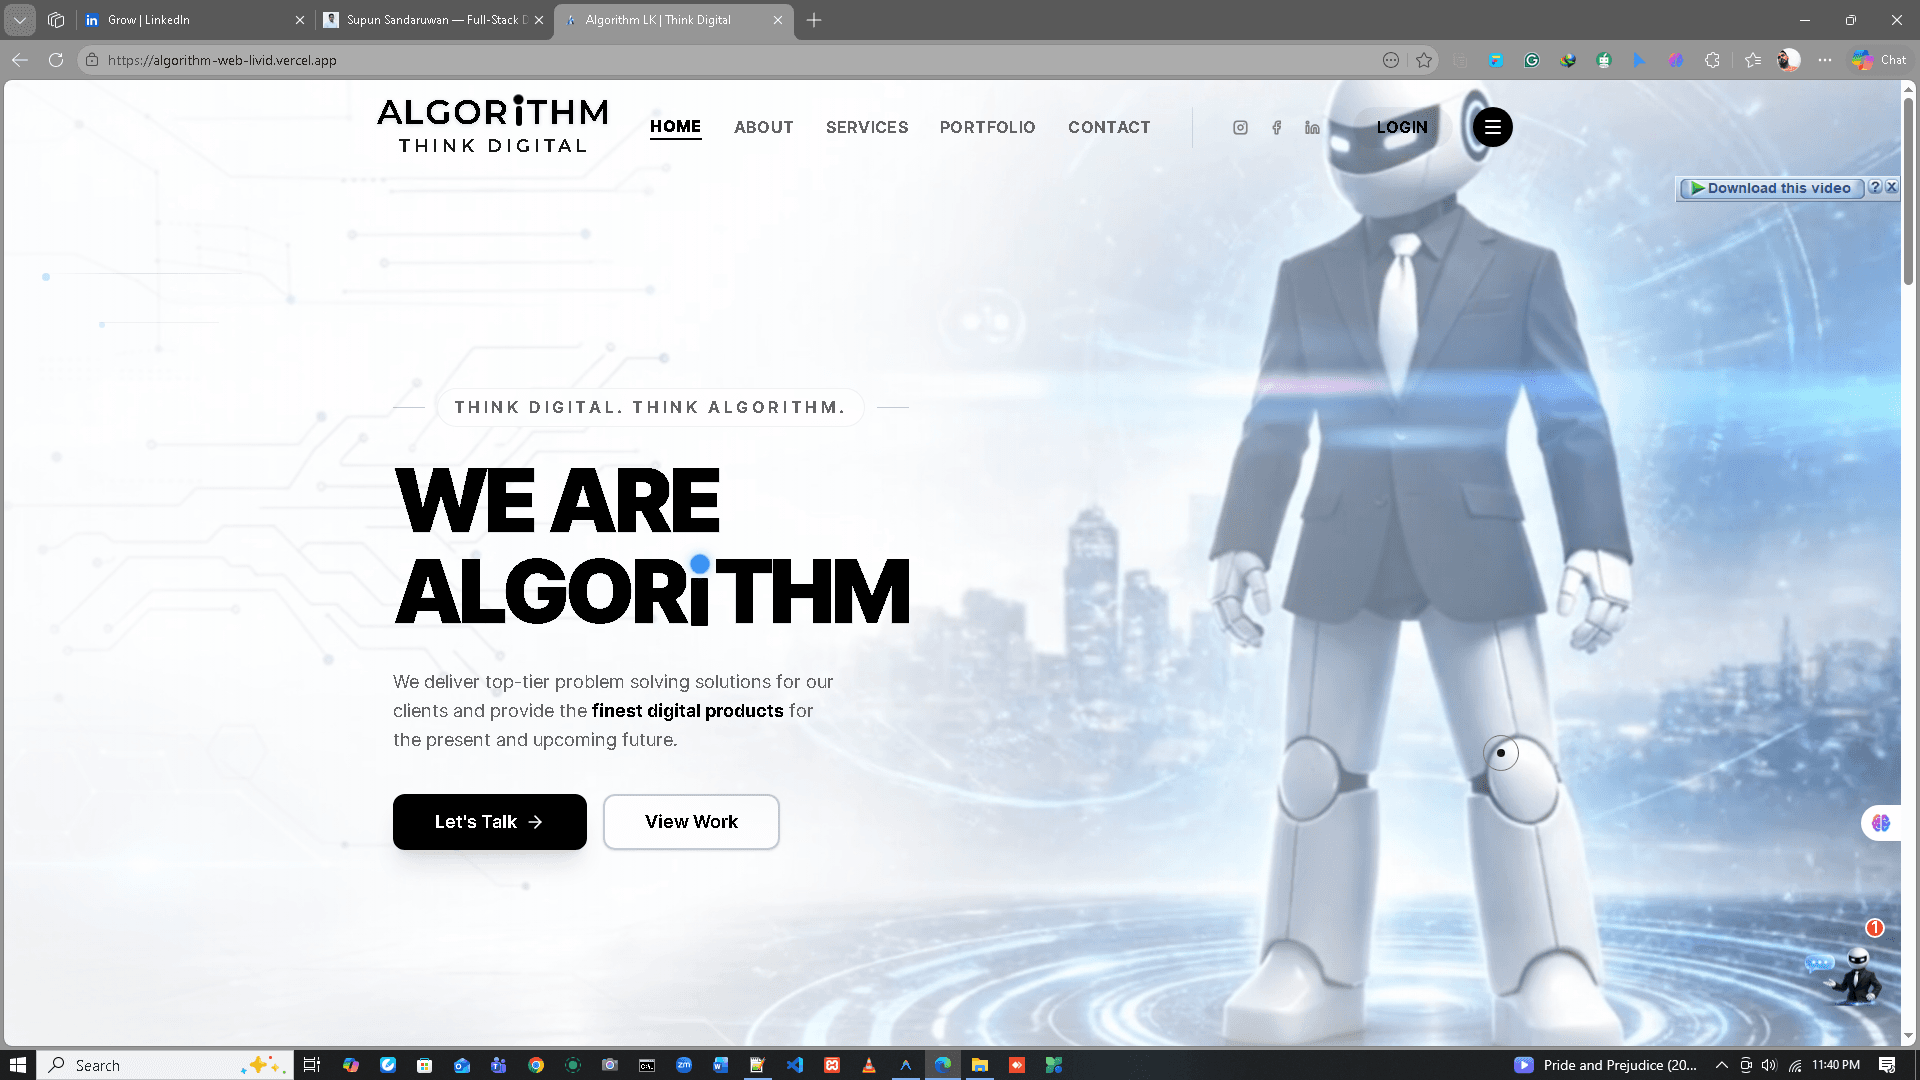The height and width of the screenshot is (1080, 1920).
Task: Open tab actions menu chevron
Action: click(20, 20)
